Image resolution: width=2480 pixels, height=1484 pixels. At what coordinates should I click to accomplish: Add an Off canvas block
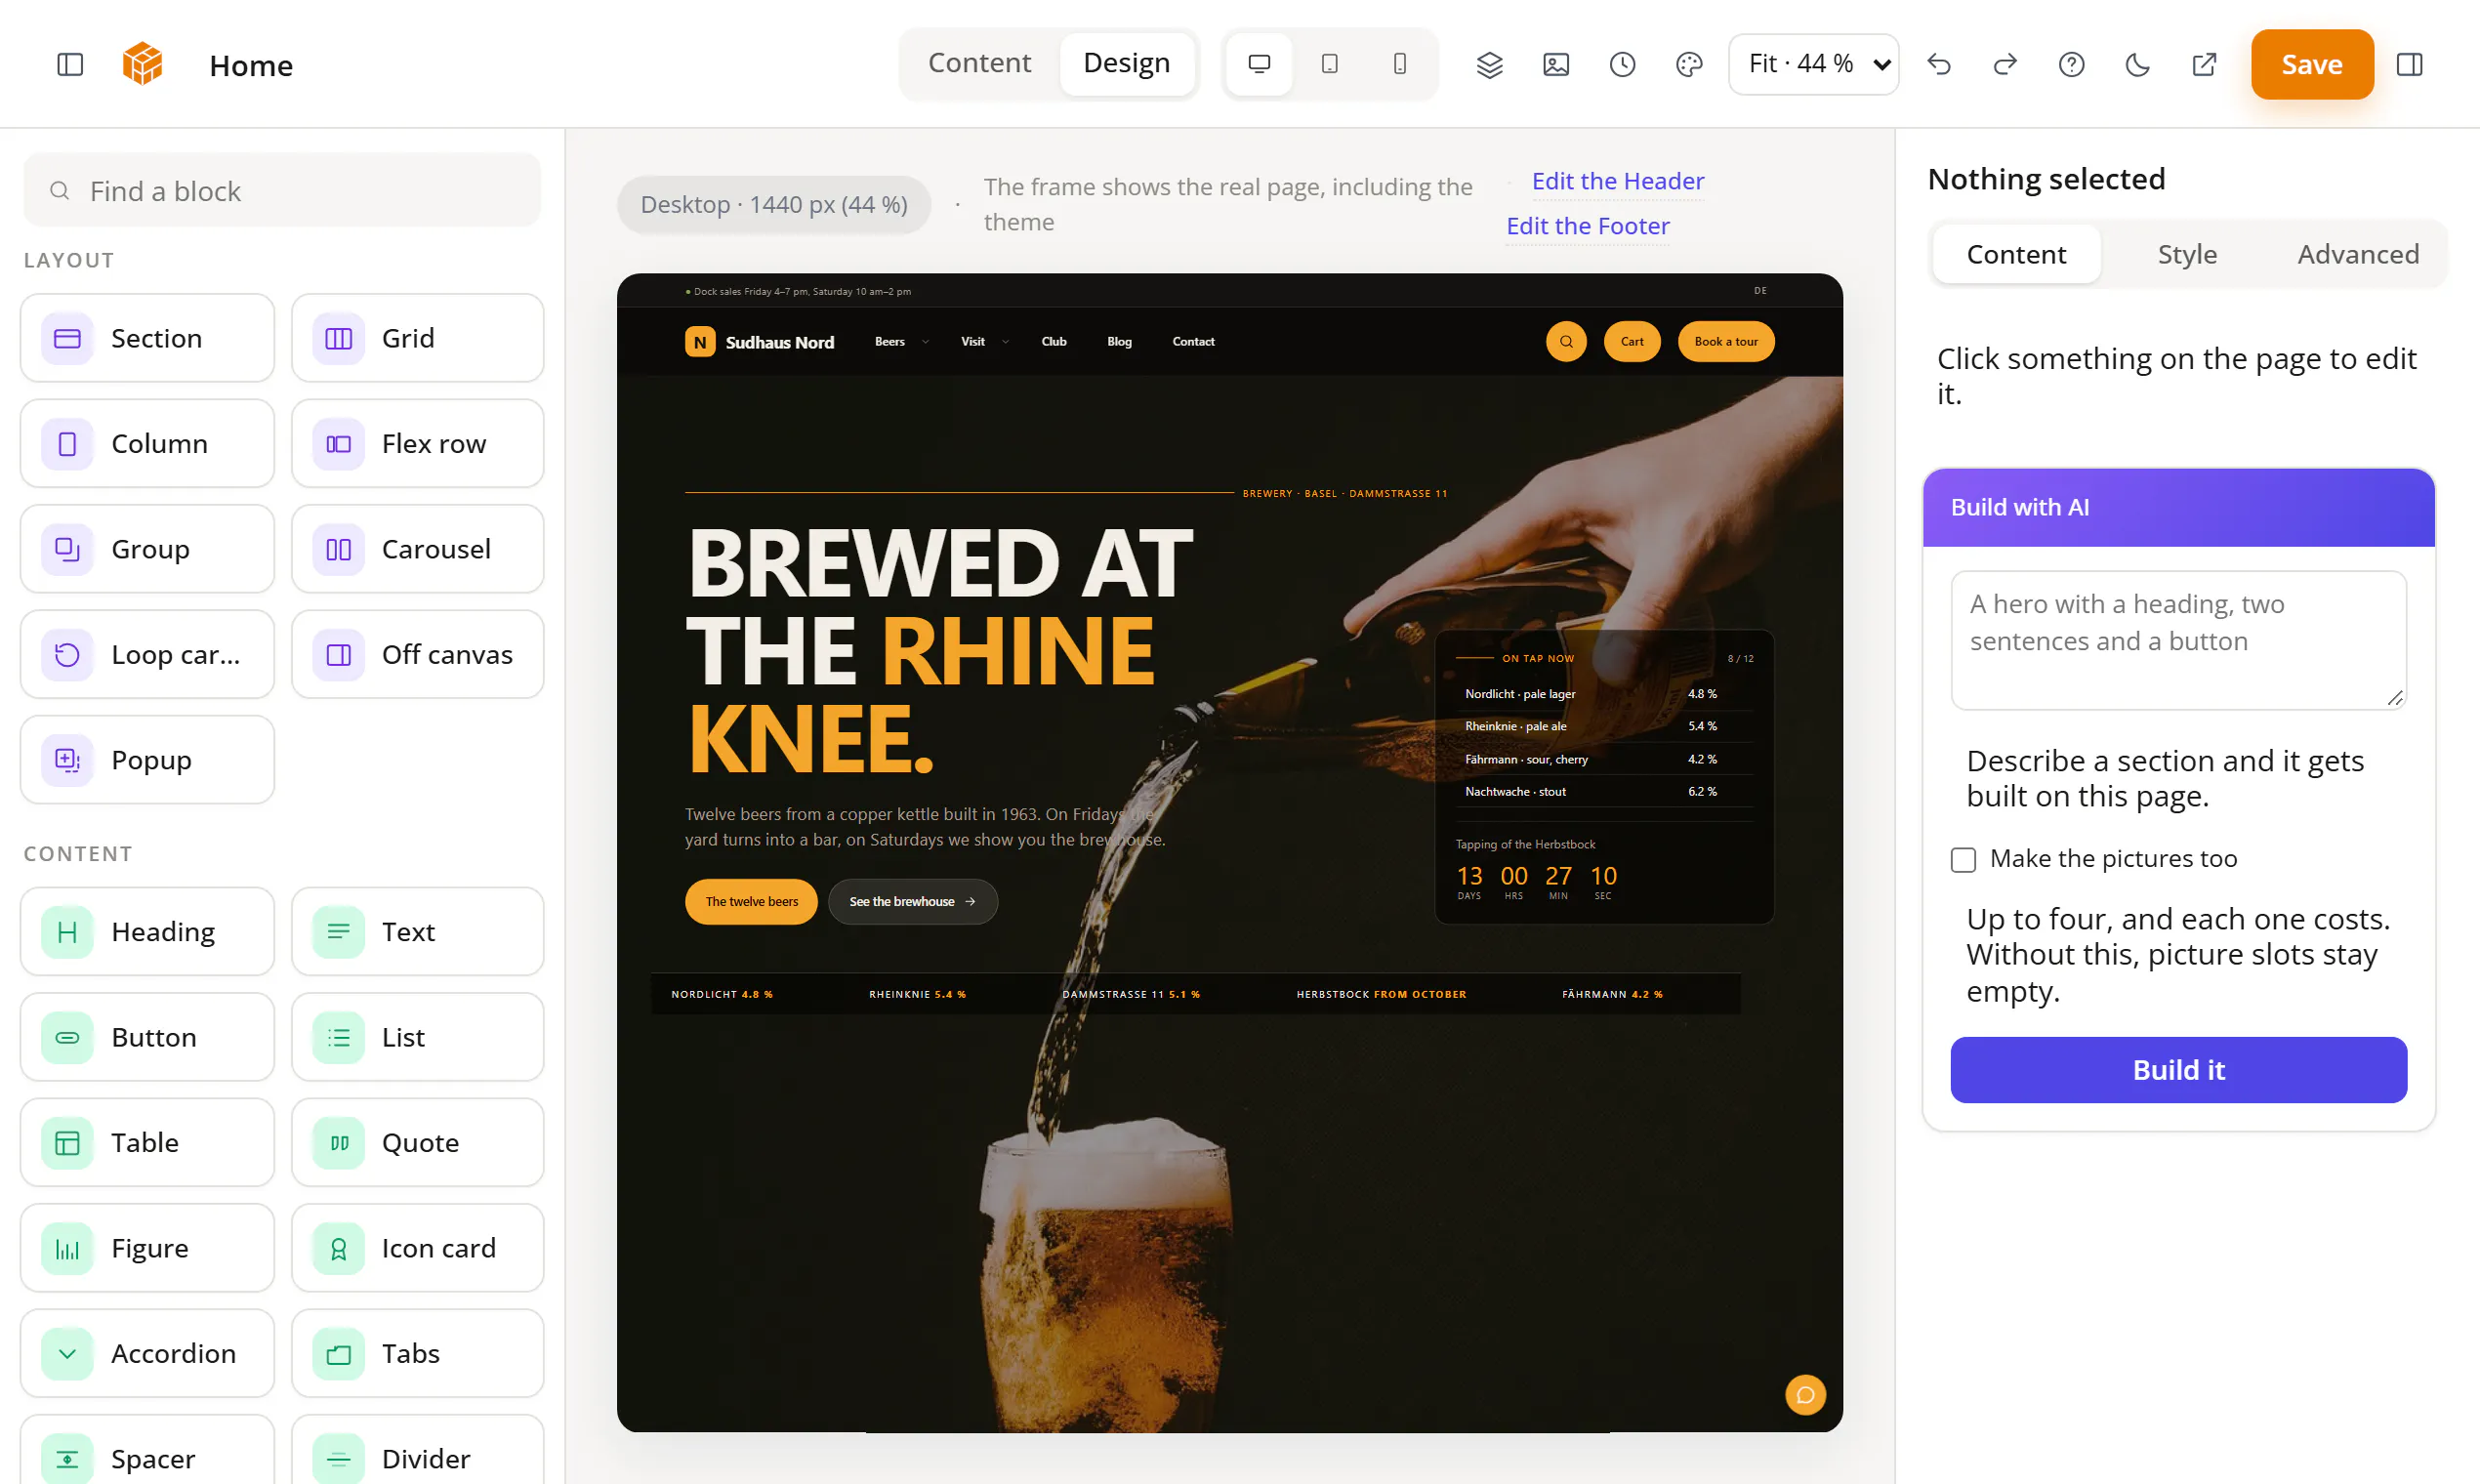coord(417,654)
